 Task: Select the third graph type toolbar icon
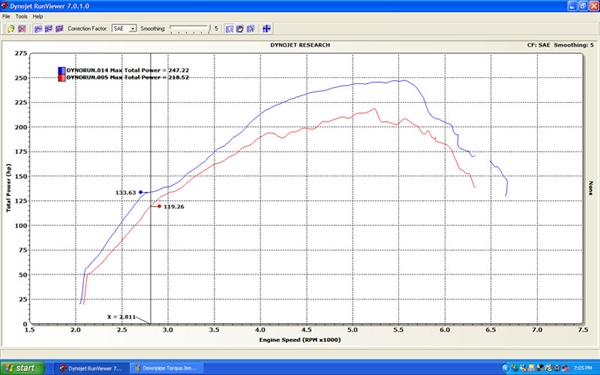coord(59,29)
